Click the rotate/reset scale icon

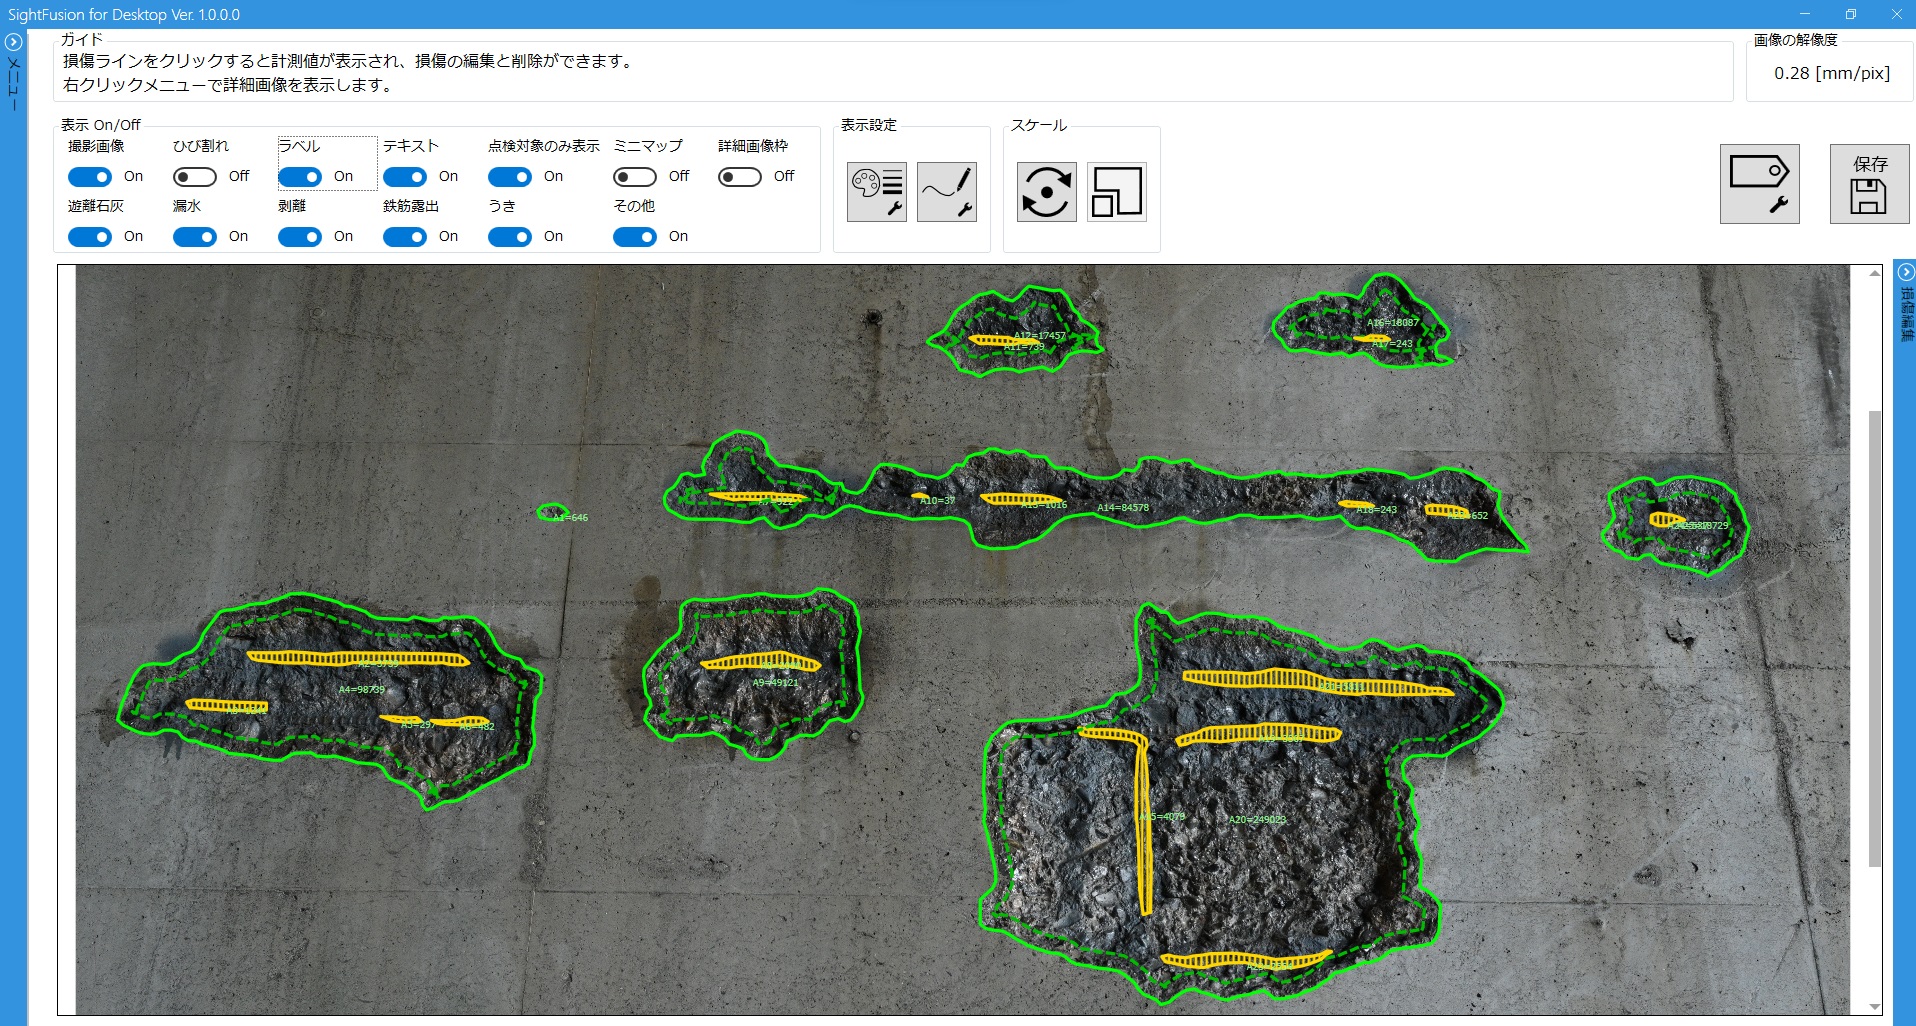pos(1047,192)
